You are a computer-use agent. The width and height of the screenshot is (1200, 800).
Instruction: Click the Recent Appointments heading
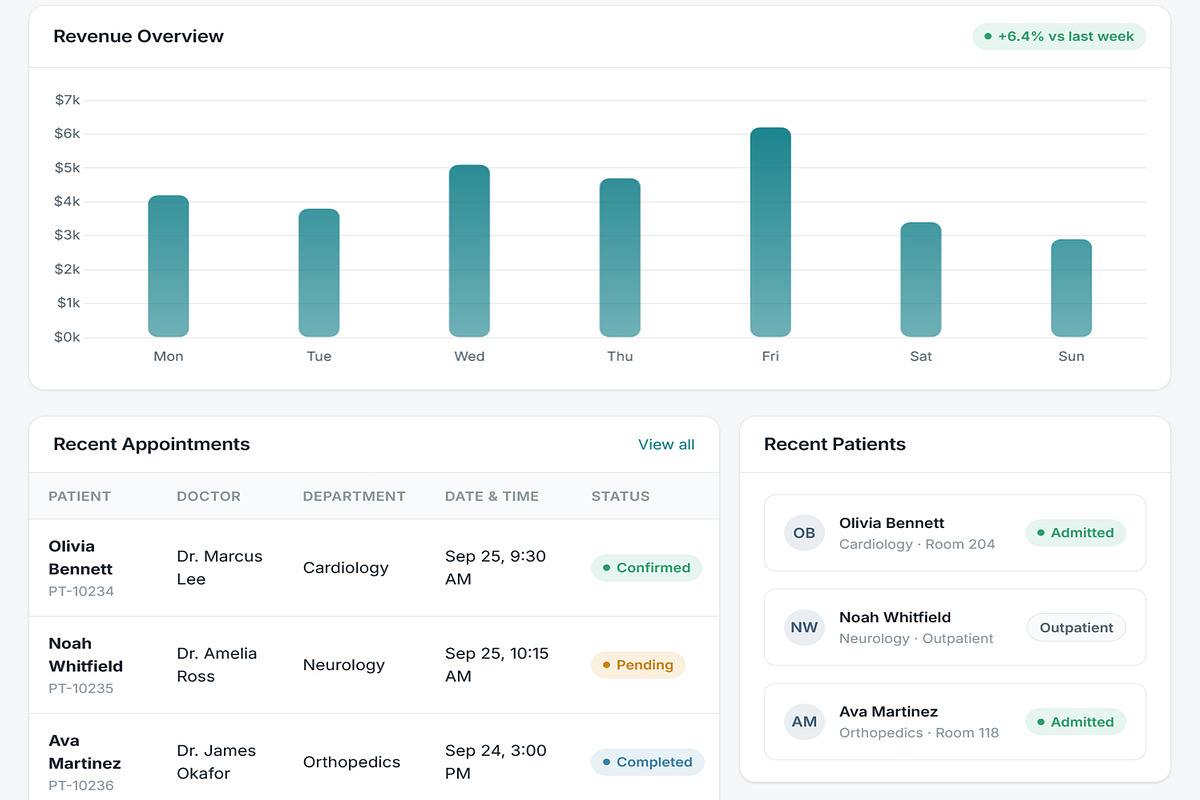click(151, 444)
